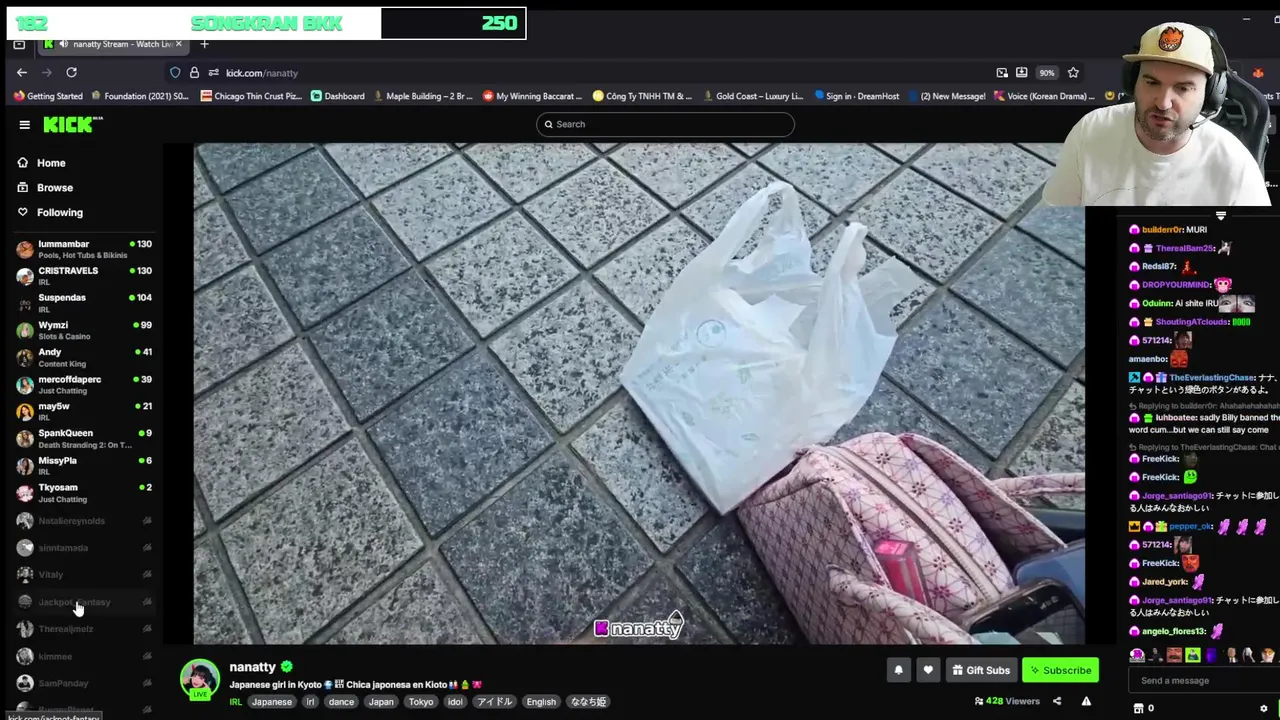Open the Voice (Korean Drama) bookmark
1280x720 pixels.
[1043, 96]
